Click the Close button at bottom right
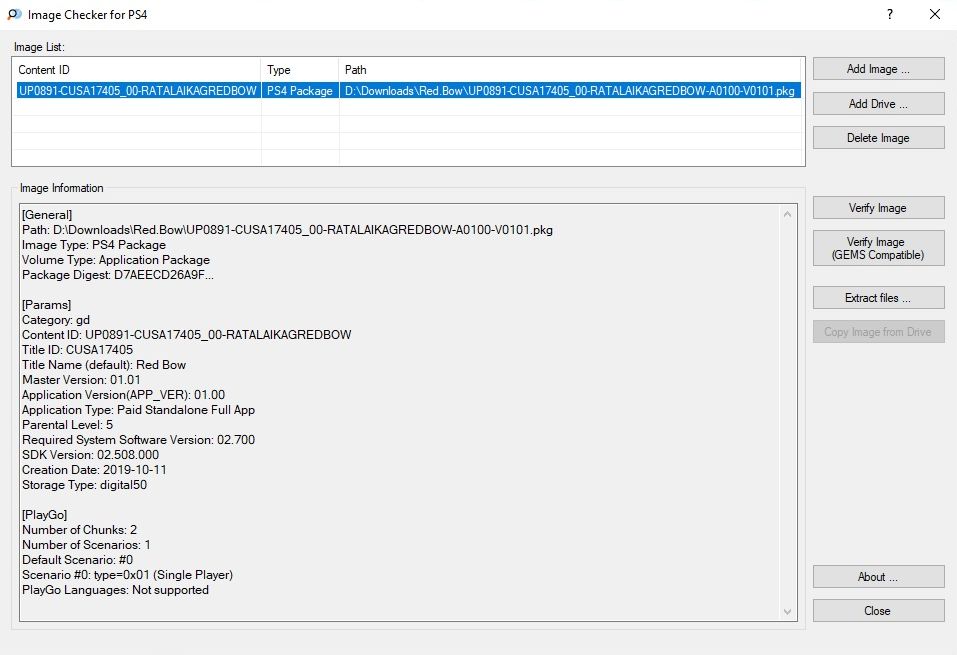Image resolution: width=957 pixels, height=655 pixels. pos(878,611)
